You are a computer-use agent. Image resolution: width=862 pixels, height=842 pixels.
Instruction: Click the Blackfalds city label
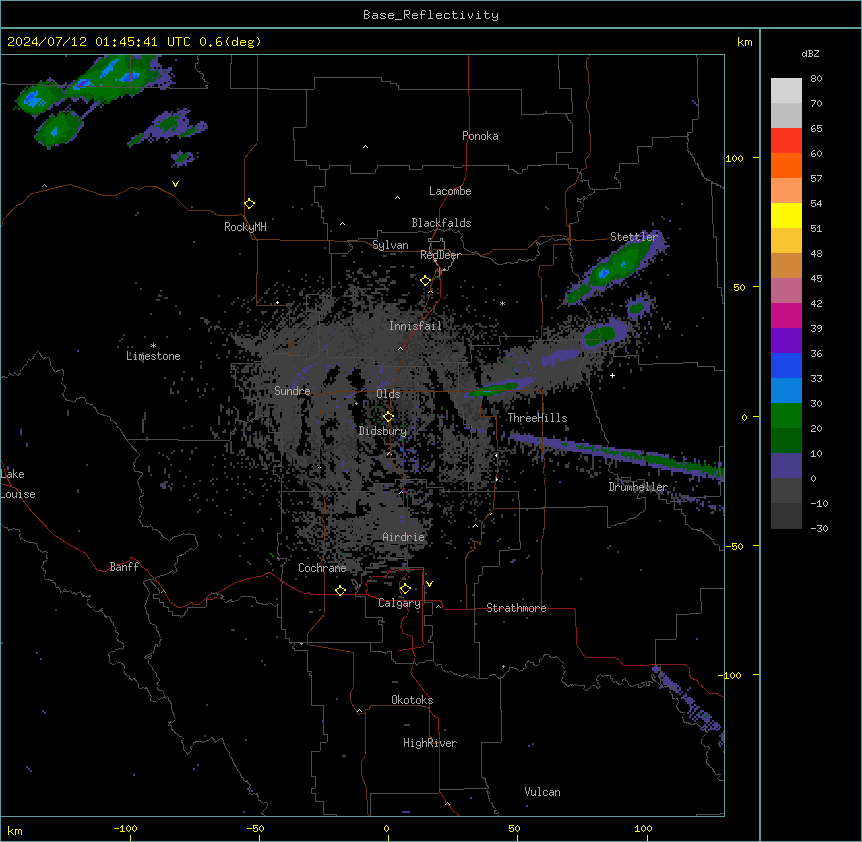[x=441, y=223]
